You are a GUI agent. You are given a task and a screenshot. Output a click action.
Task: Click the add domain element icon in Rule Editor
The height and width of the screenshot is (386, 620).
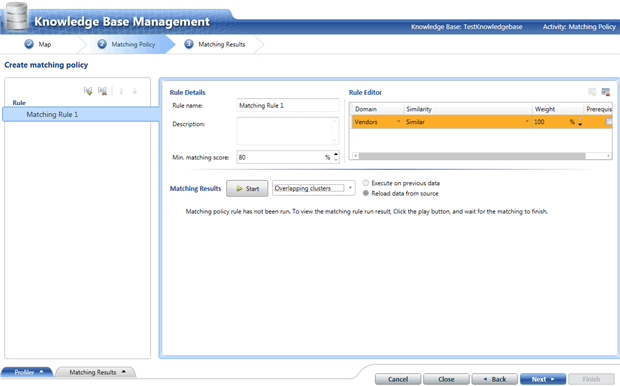[x=592, y=92]
